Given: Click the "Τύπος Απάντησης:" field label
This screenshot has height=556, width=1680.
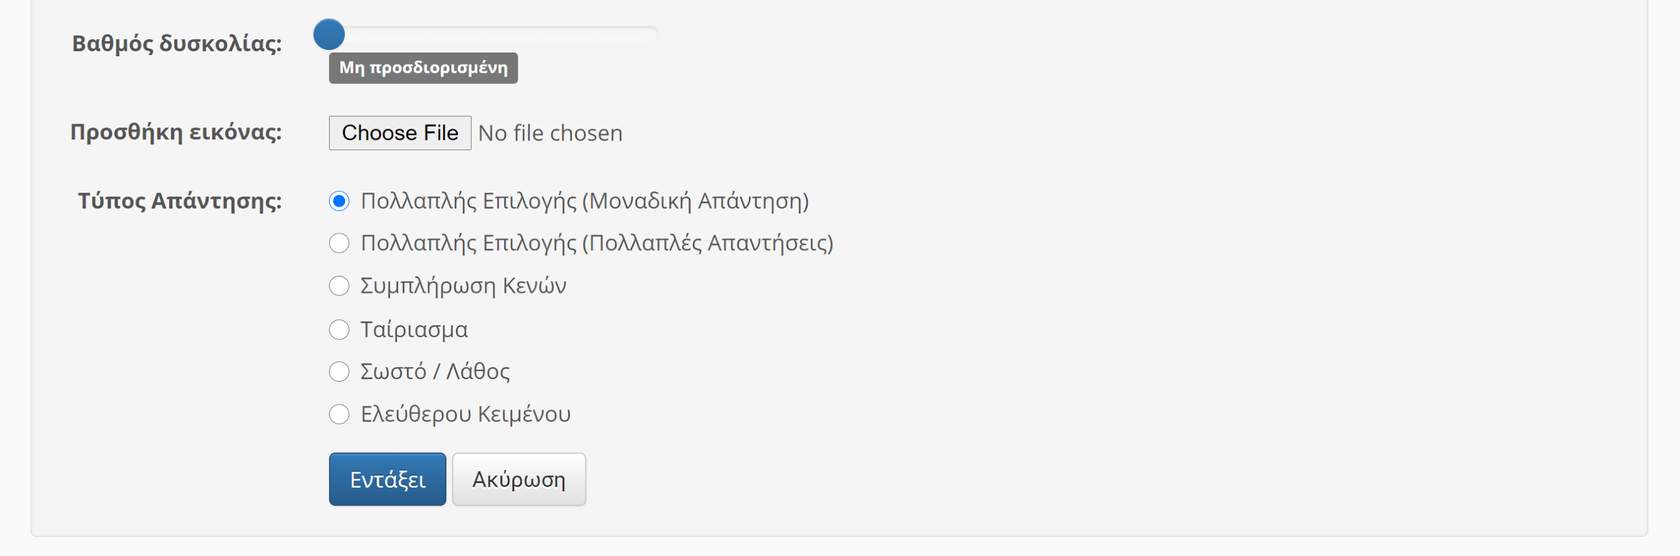Looking at the screenshot, I should pyautogui.click(x=180, y=201).
